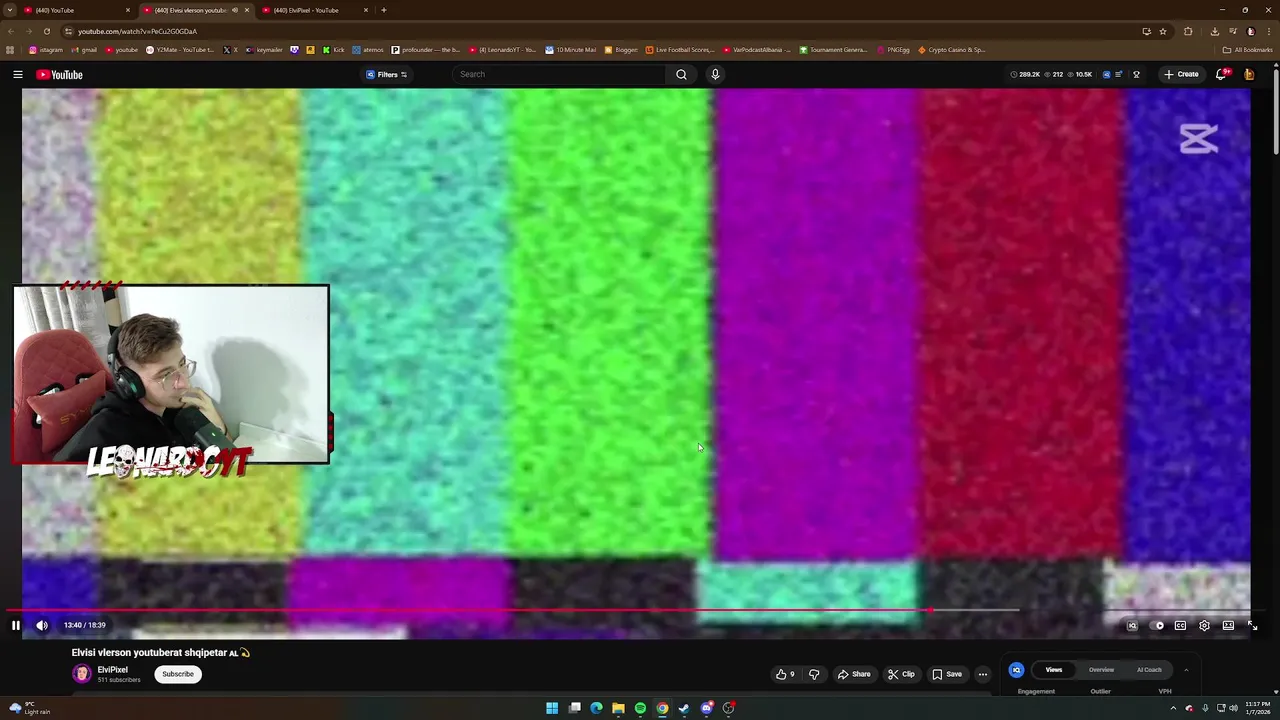Open Steam from the taskbar

[x=684, y=708]
